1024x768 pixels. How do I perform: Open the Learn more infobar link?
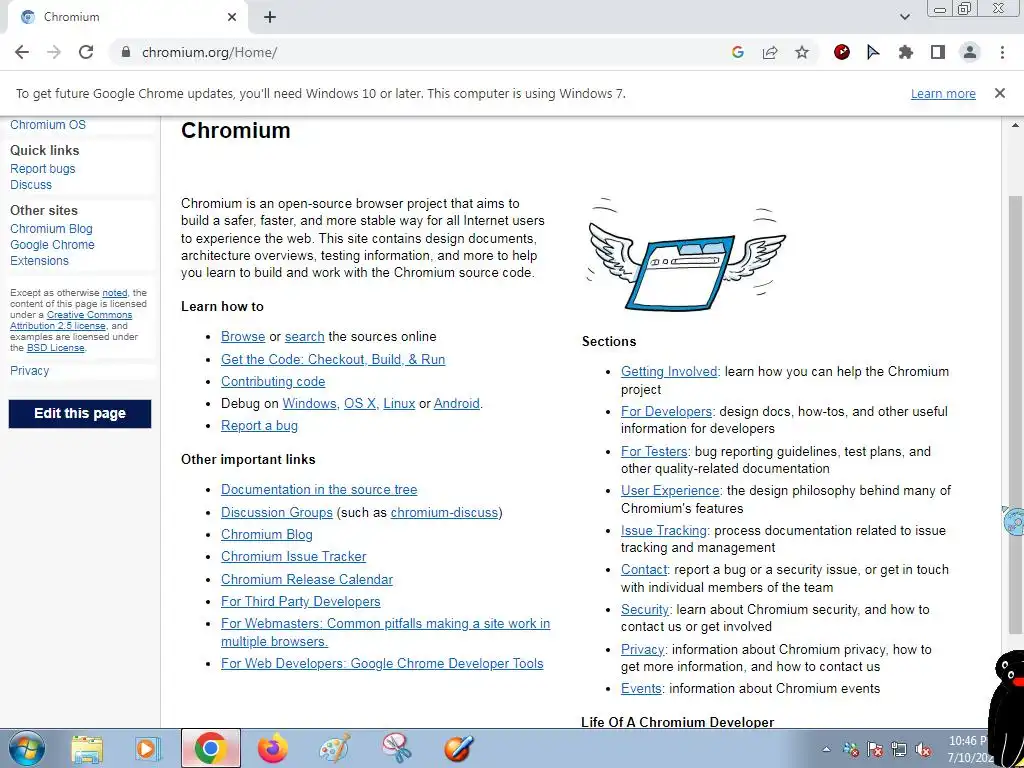[x=943, y=94]
